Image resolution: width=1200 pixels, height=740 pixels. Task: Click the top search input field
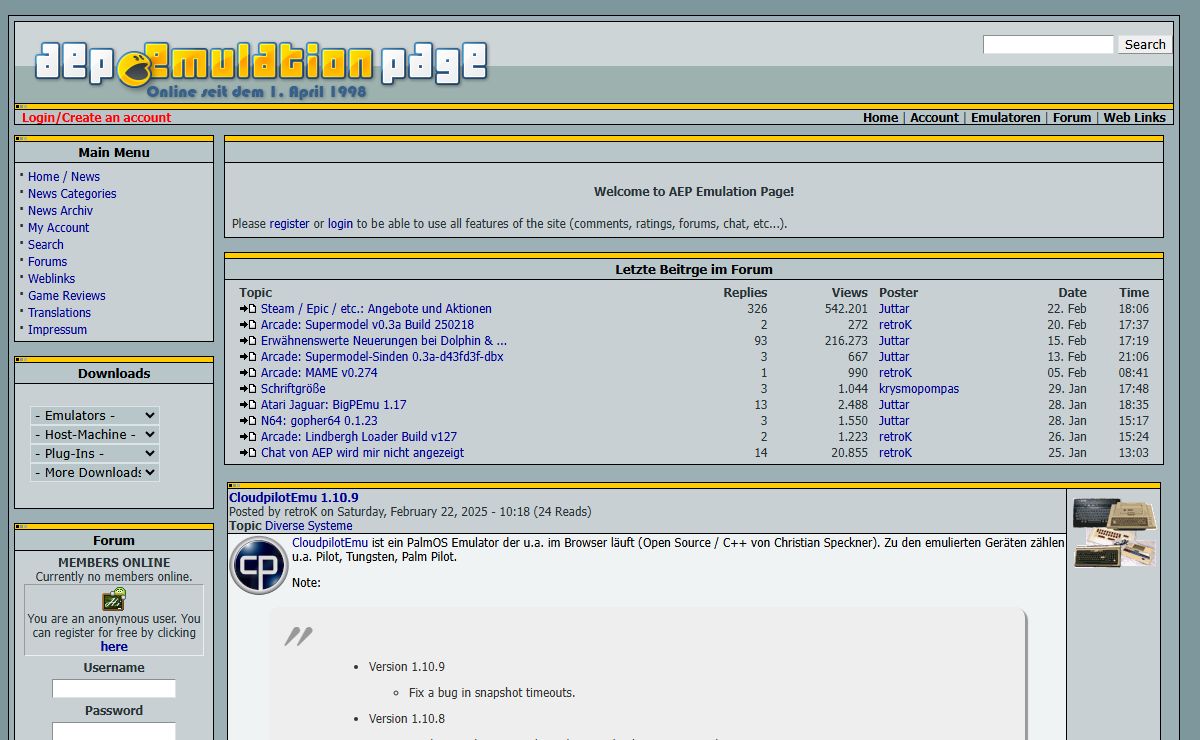[x=1048, y=44]
